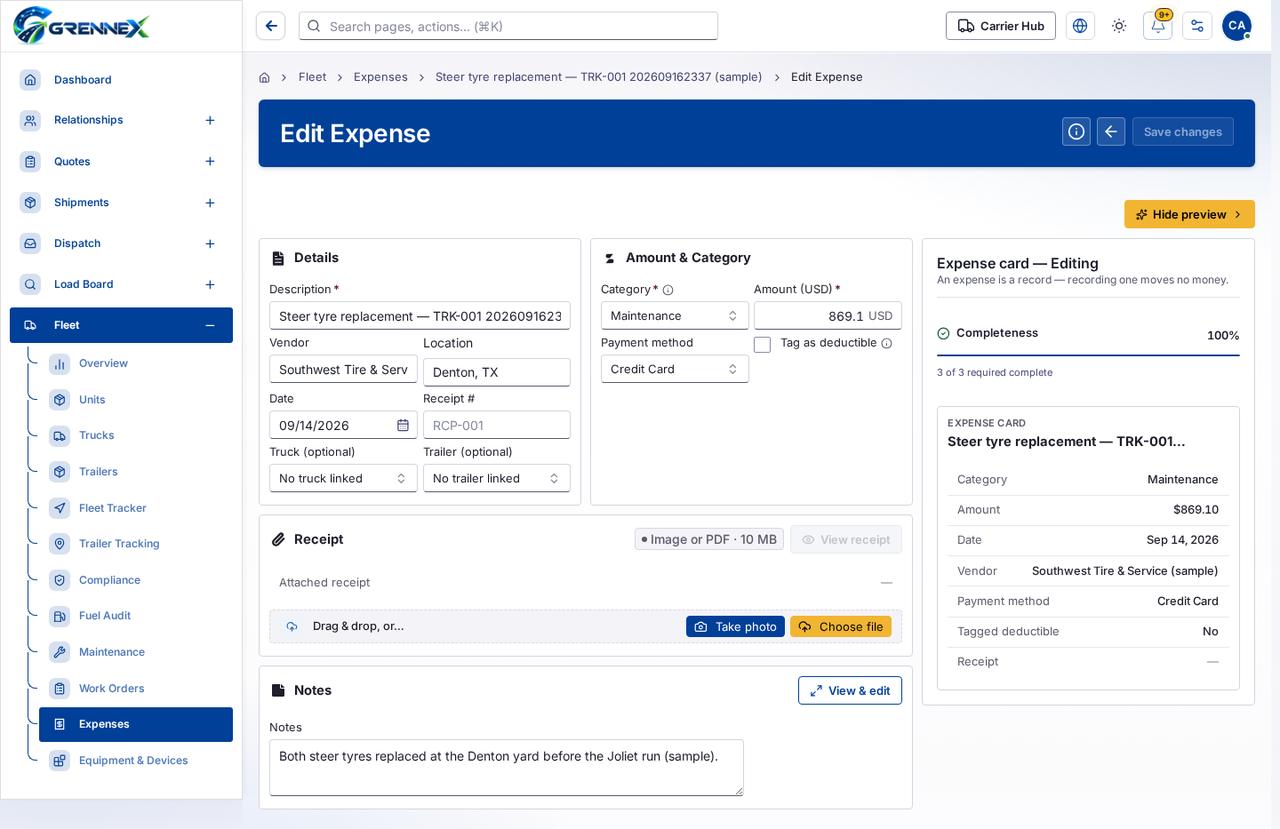Click the home icon in breadcrumb
This screenshot has height=829, width=1280.
[264, 77]
